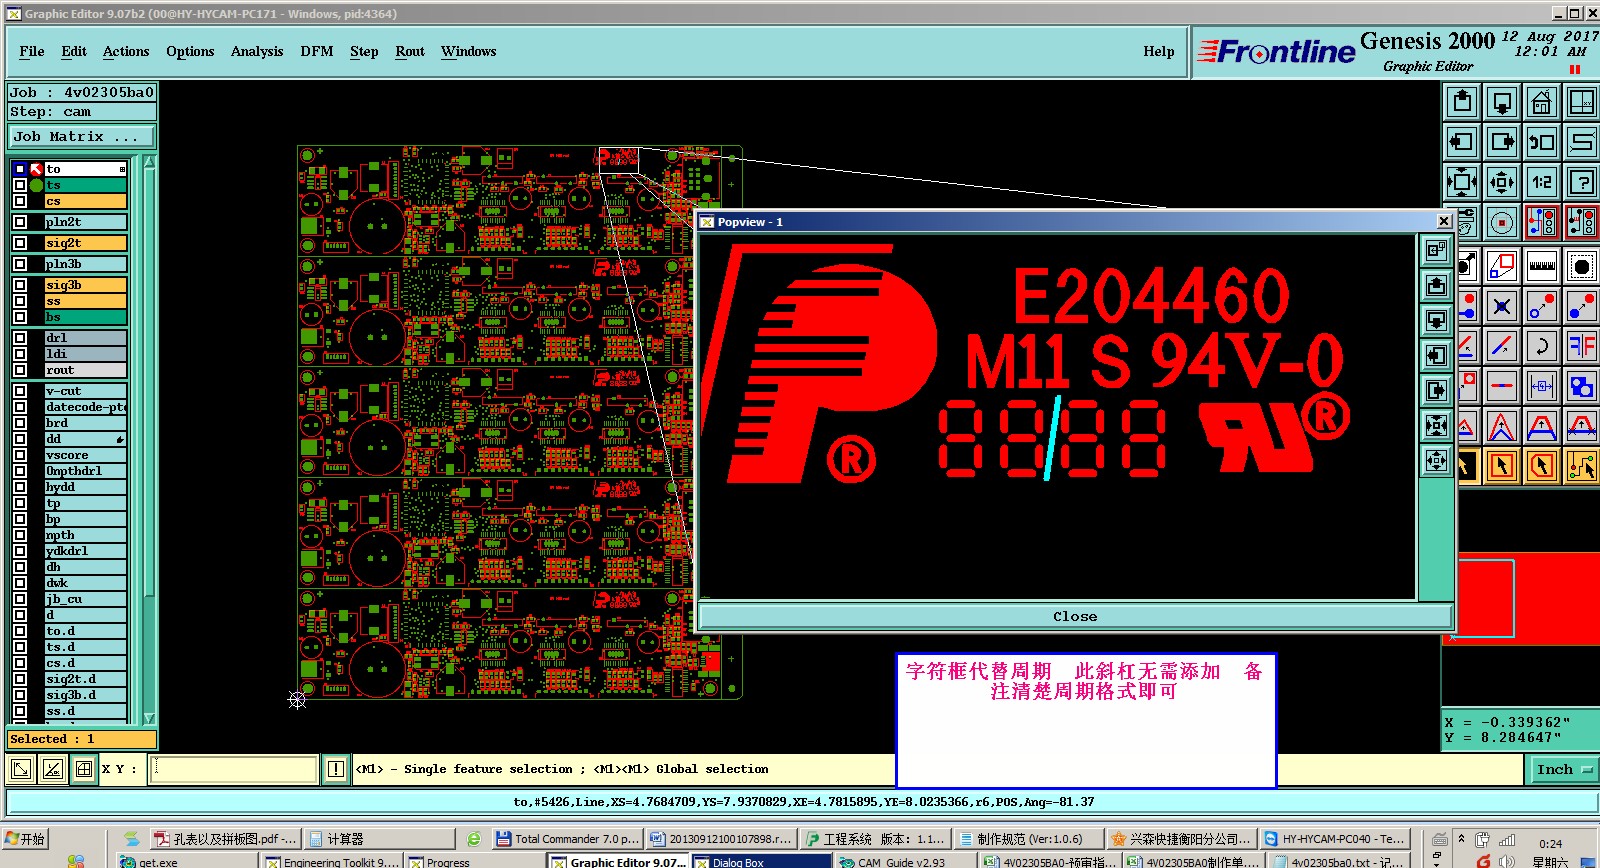
Task: Open the Windows menu
Action: (469, 51)
